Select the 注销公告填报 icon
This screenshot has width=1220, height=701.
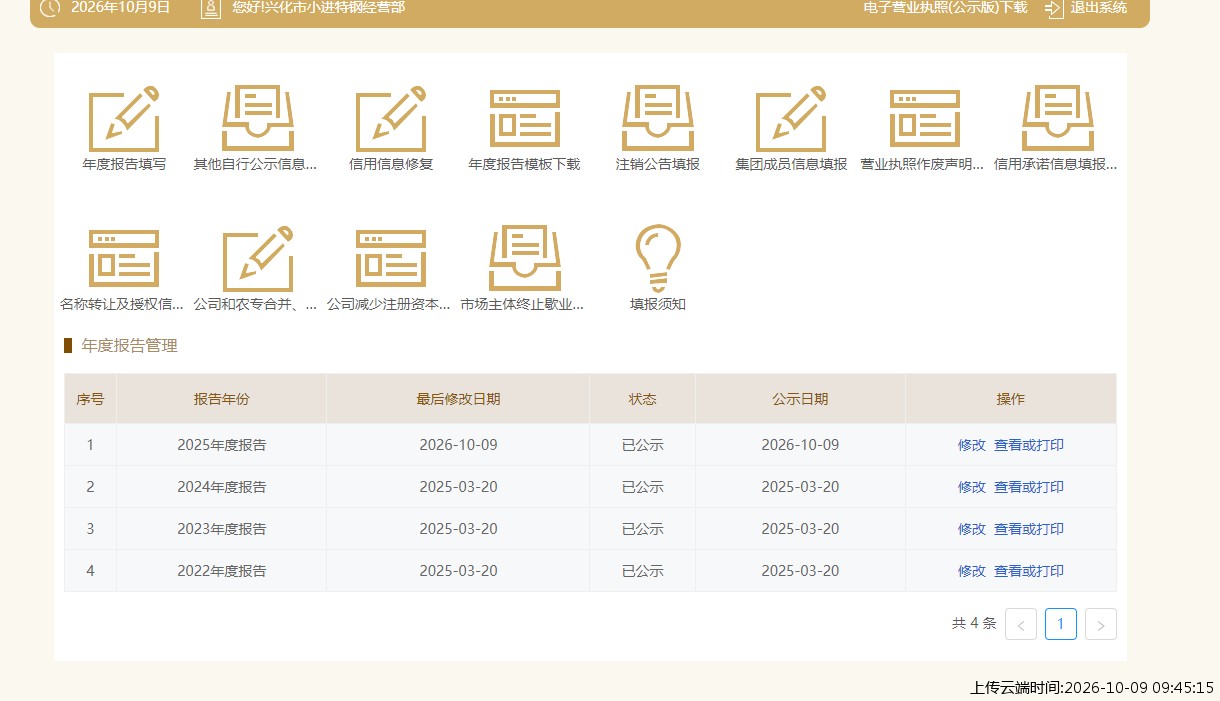(658, 119)
